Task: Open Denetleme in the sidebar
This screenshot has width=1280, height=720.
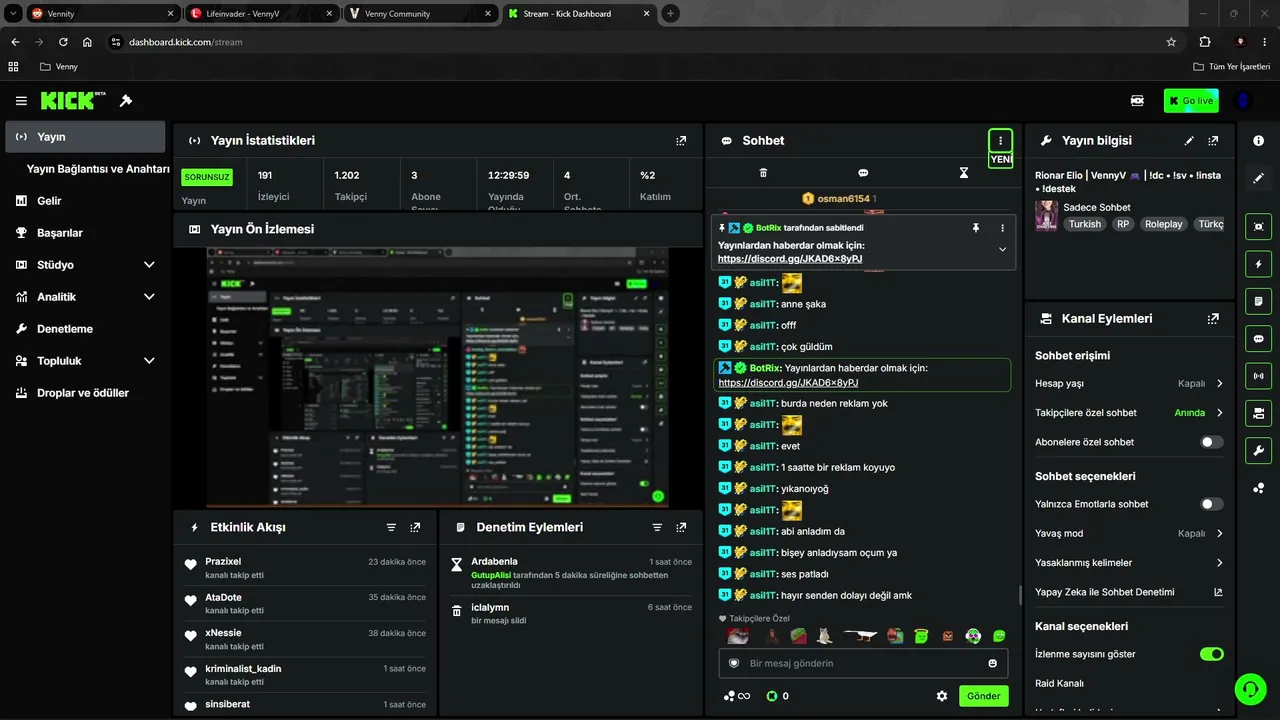Action: 85,329
